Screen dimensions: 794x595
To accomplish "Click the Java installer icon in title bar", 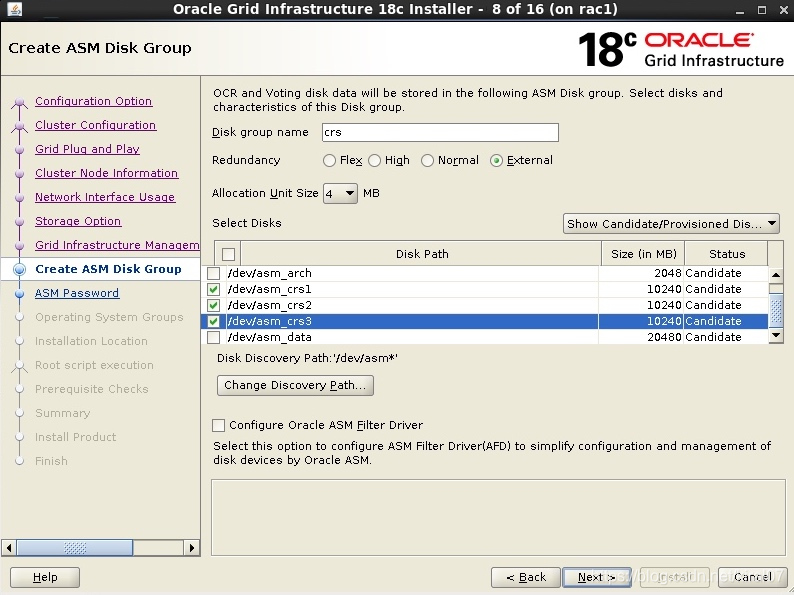I will (x=15, y=9).
